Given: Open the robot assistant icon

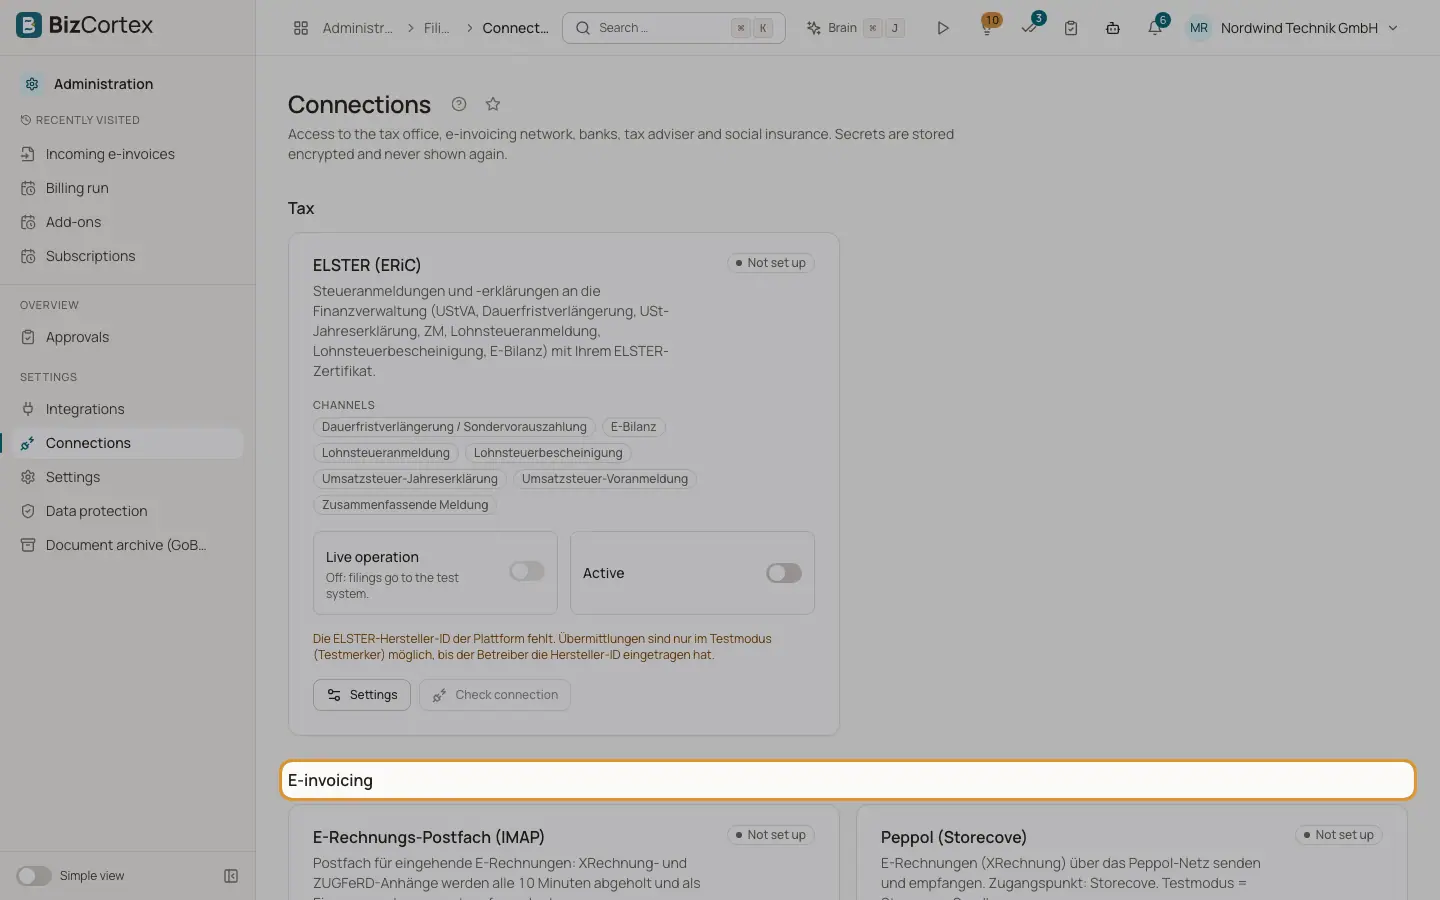Looking at the screenshot, I should [1113, 28].
